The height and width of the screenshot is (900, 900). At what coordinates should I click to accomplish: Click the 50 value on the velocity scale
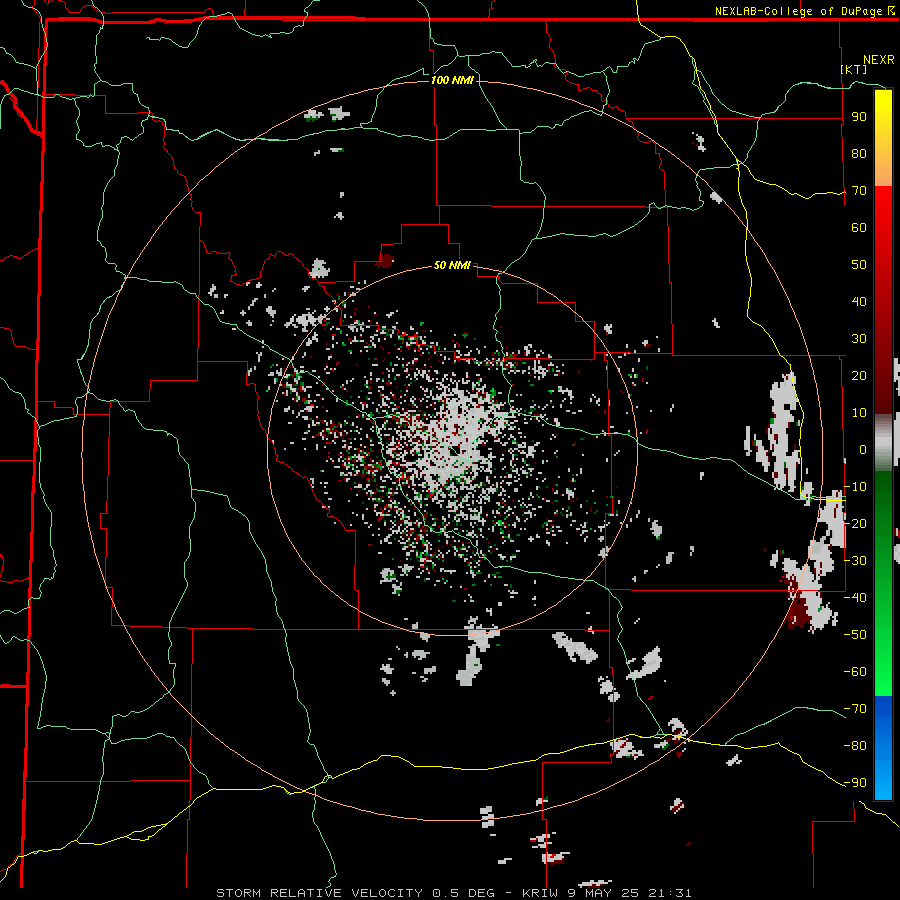pyautogui.click(x=859, y=265)
